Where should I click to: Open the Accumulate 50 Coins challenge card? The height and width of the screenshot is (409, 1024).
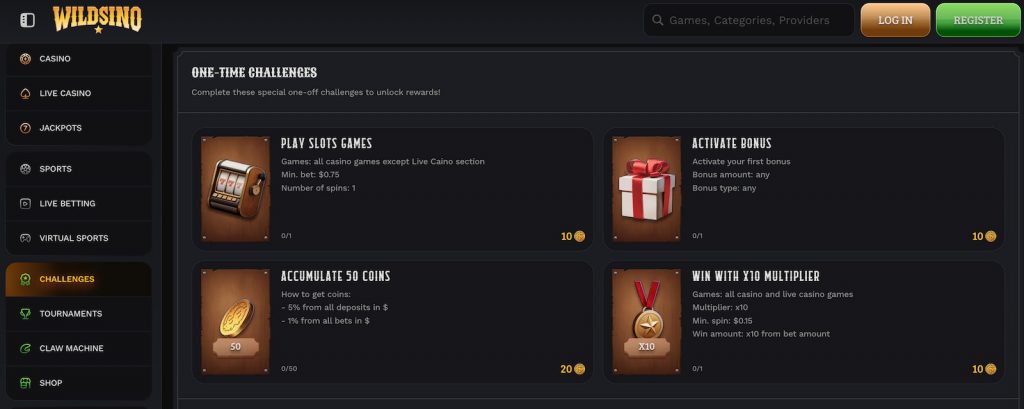tap(392, 322)
